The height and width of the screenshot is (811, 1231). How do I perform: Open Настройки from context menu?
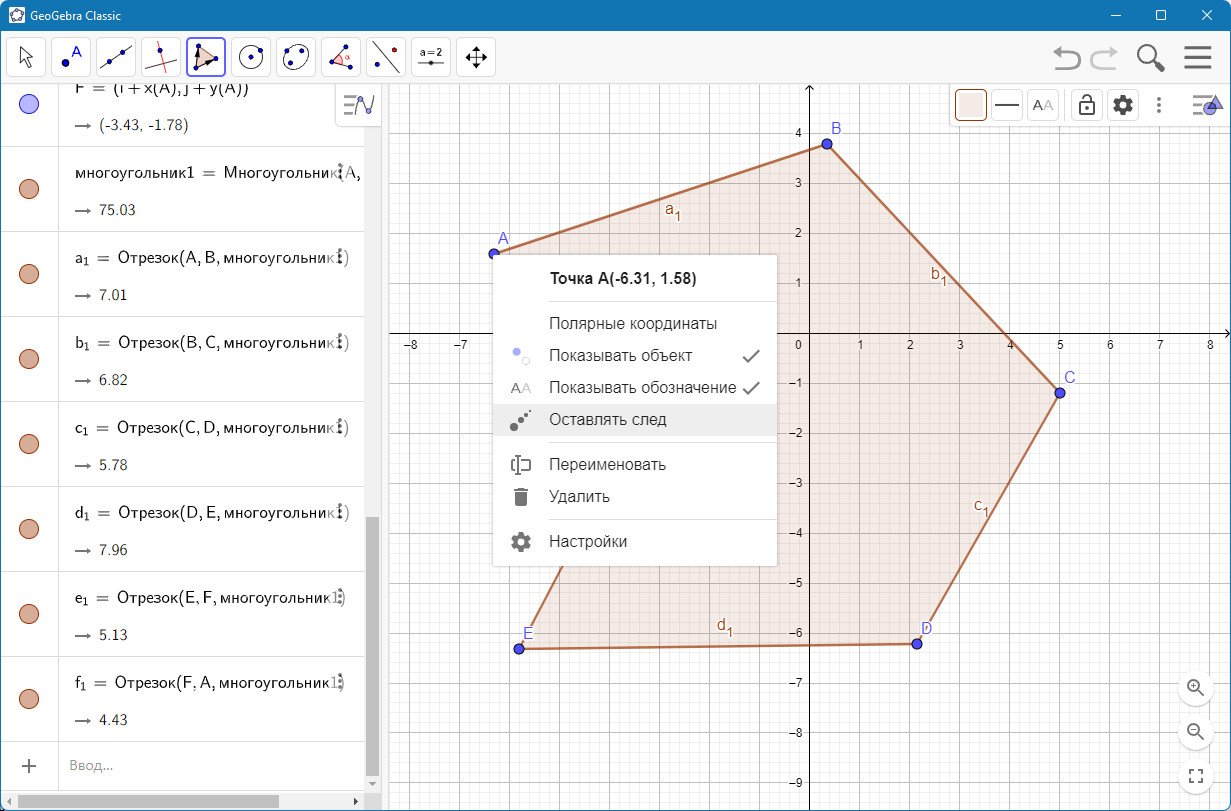tap(635, 541)
